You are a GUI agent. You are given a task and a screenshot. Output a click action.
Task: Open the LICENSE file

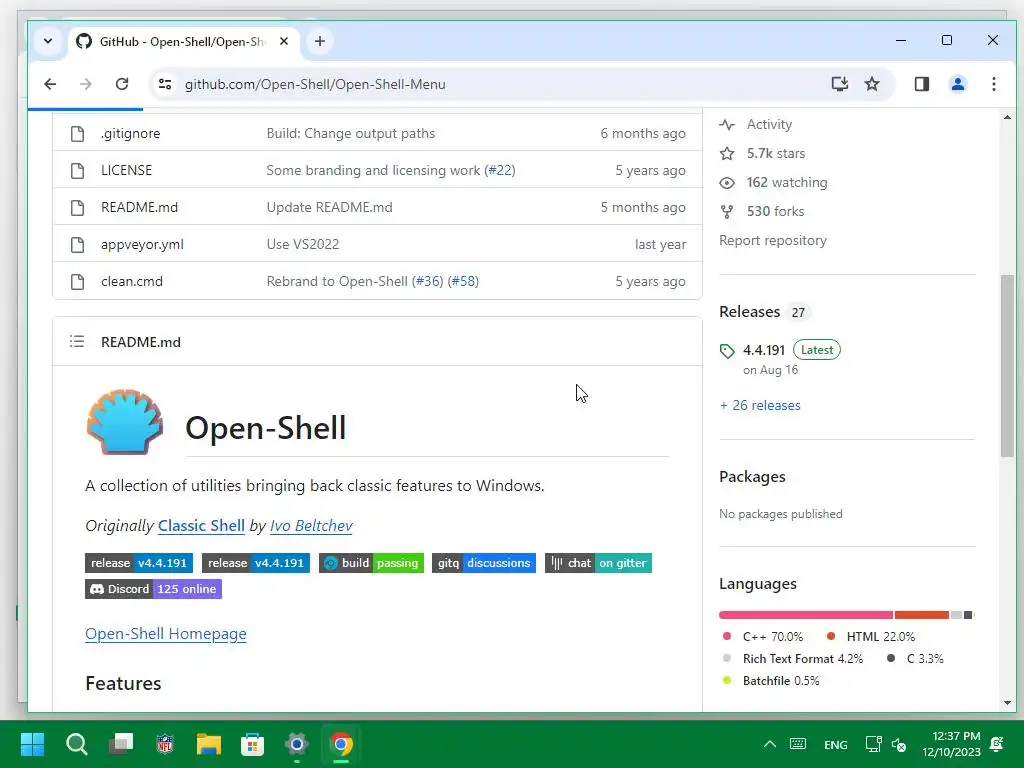coord(126,170)
